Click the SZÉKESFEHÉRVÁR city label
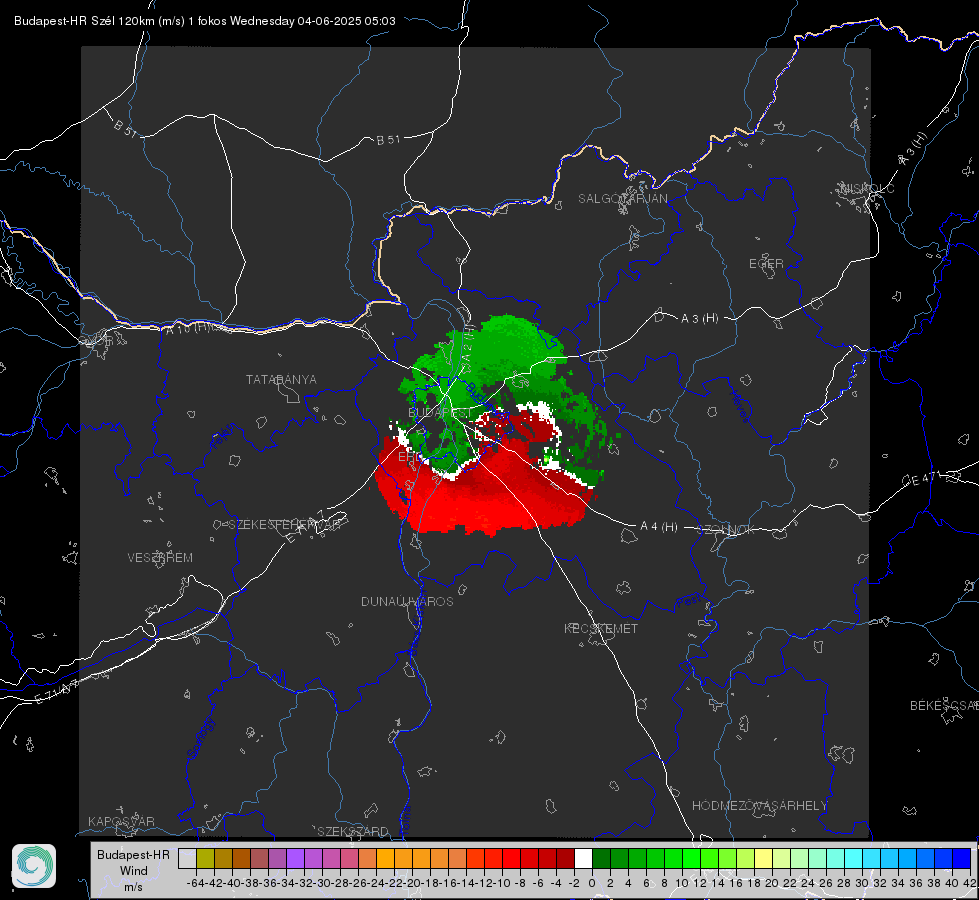Image resolution: width=979 pixels, height=900 pixels. click(284, 525)
